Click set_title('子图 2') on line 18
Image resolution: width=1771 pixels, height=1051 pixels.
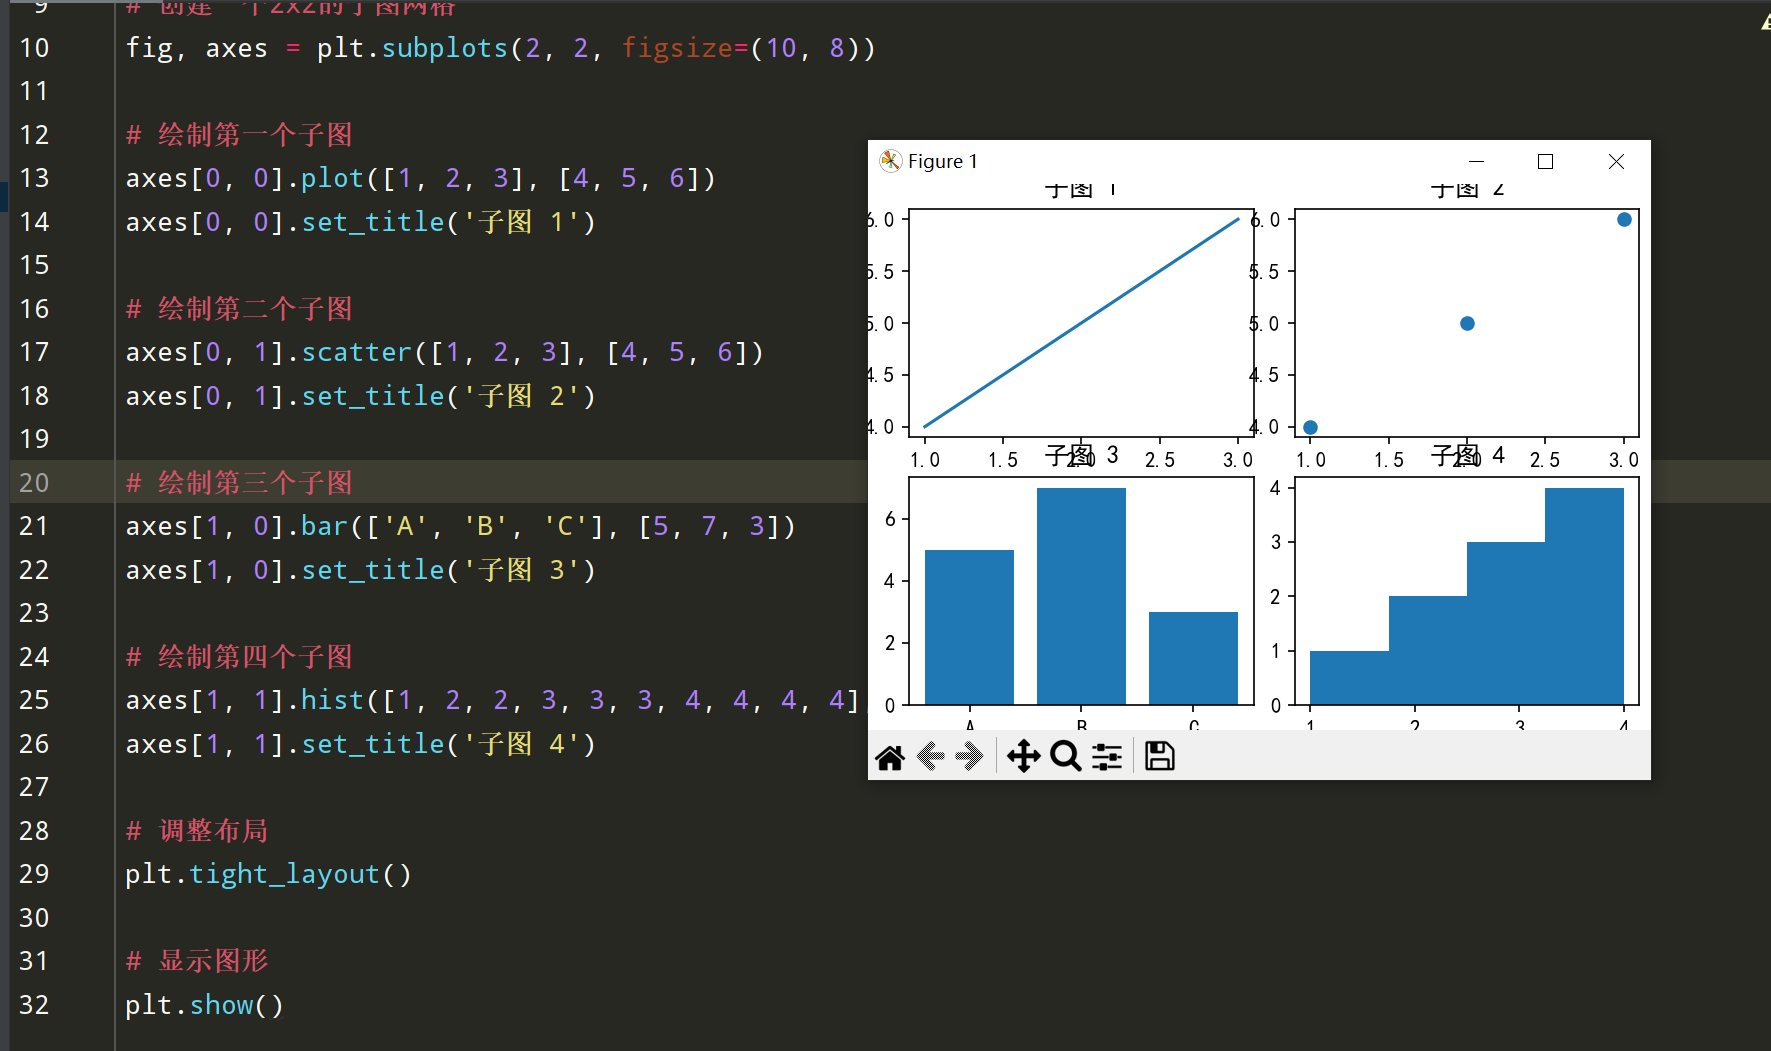point(449,396)
